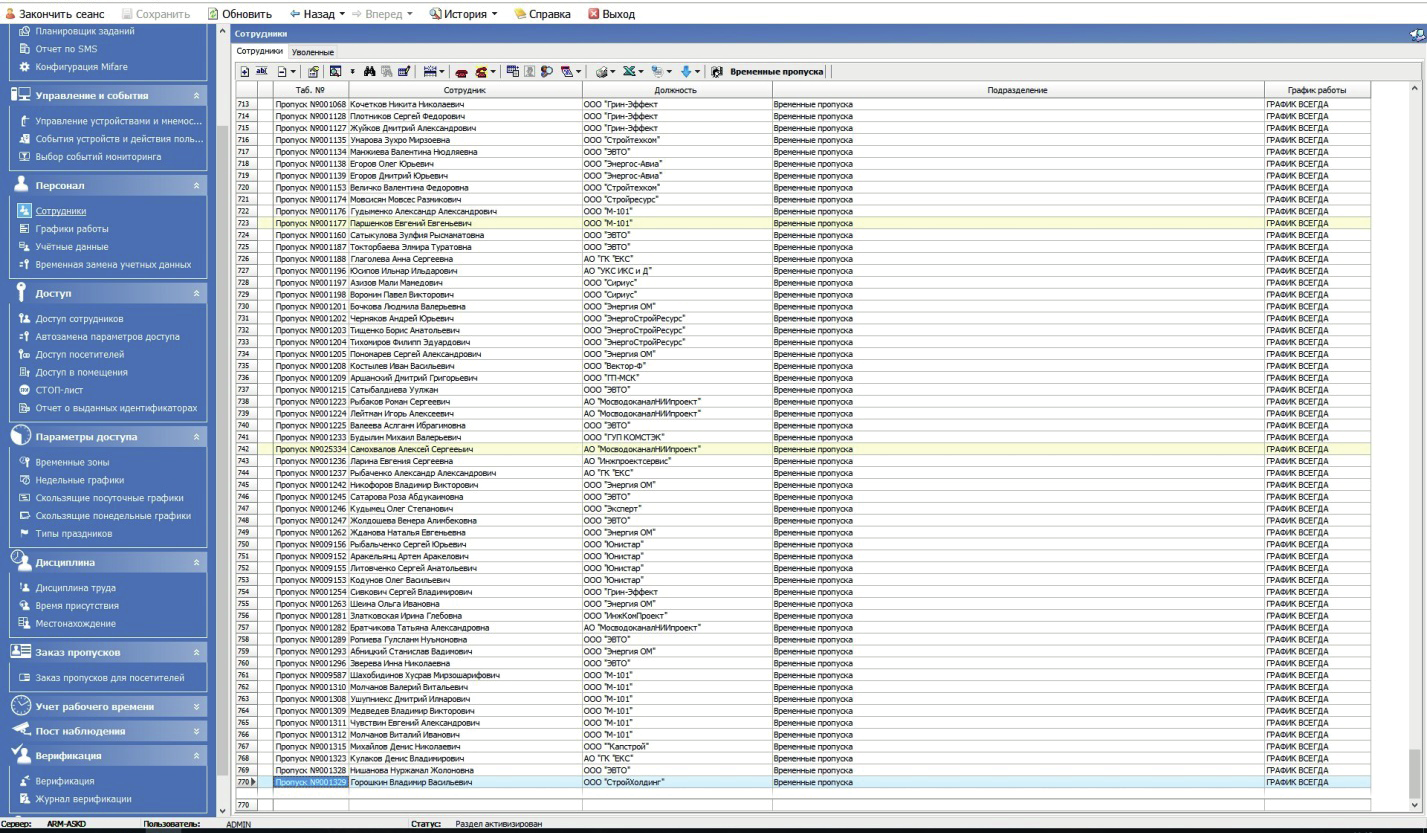This screenshot has height=833, width=1427.
Task: Open Типы праздников in sidebar
Action: point(74,533)
